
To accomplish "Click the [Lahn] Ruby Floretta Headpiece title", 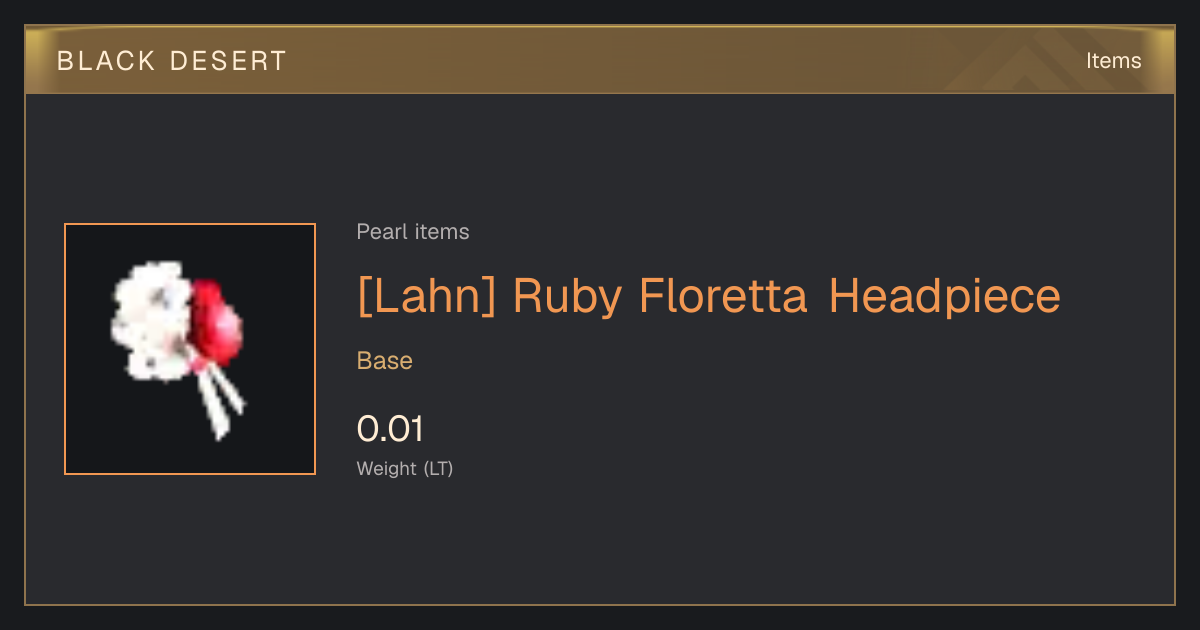I will pyautogui.click(x=709, y=297).
